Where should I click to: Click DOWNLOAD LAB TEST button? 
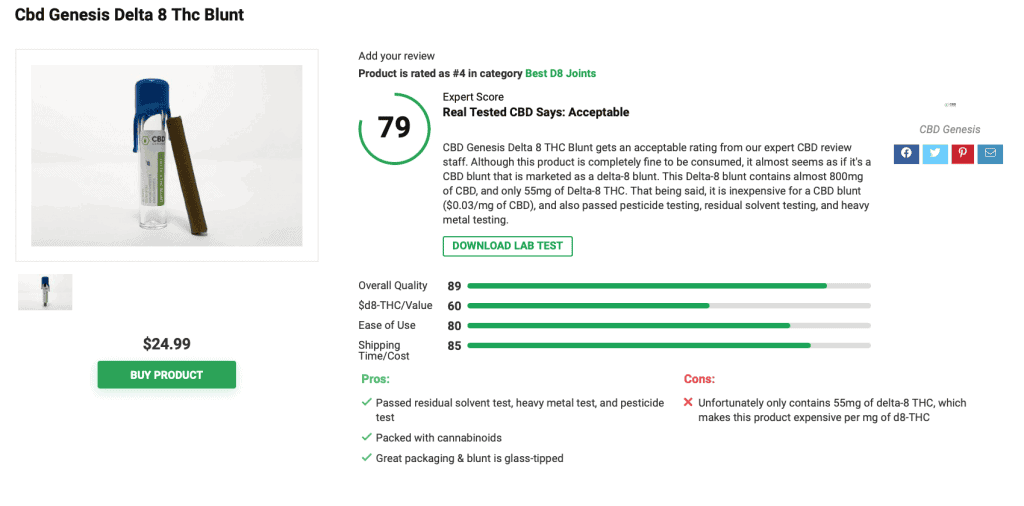[x=507, y=246]
